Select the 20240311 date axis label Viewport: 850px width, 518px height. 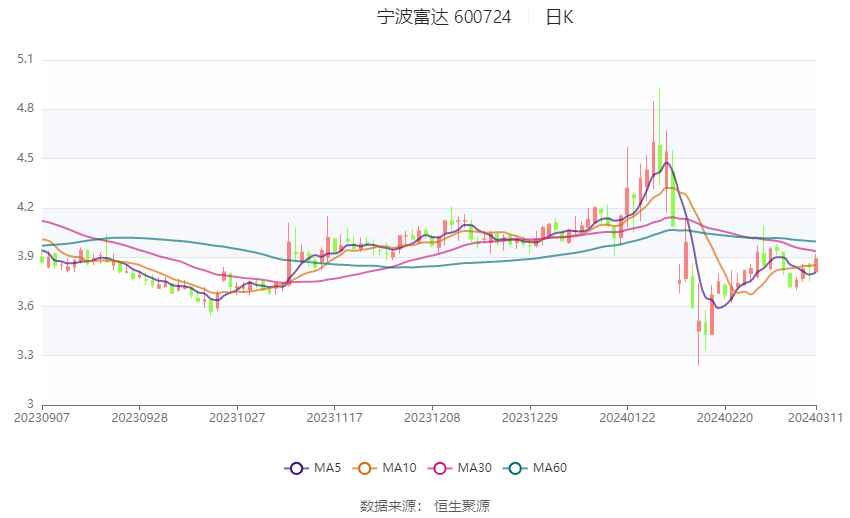point(815,418)
